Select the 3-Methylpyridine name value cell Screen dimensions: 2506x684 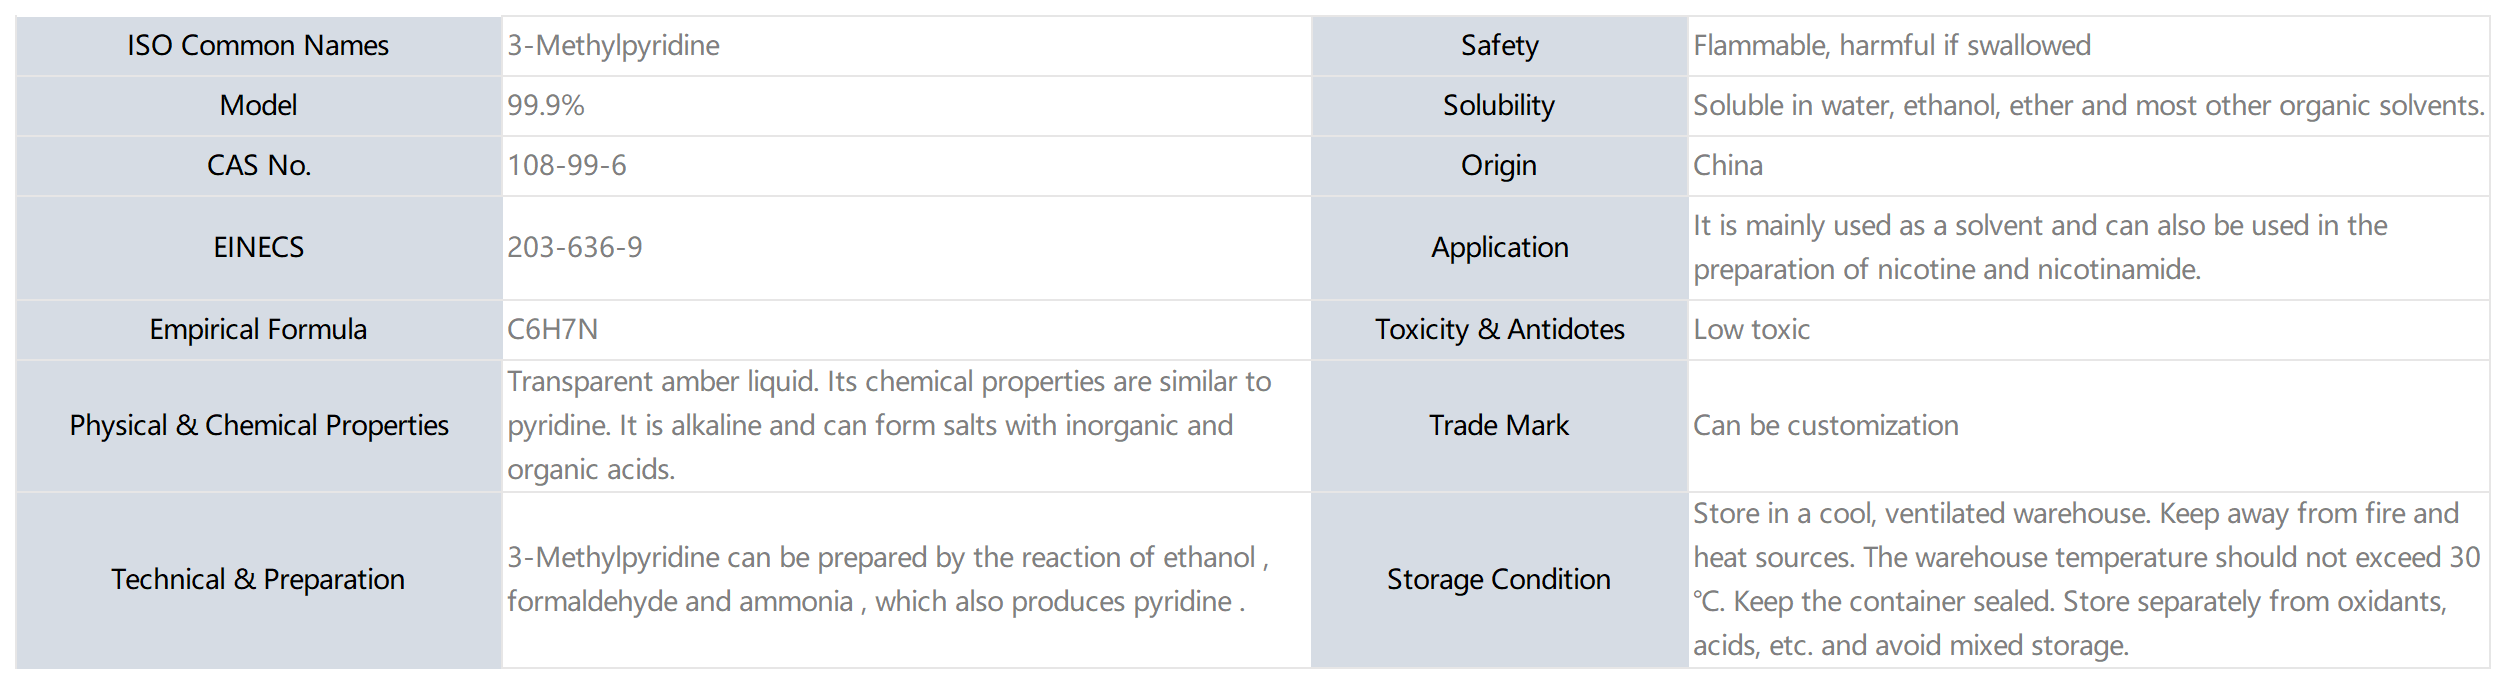[906, 46]
